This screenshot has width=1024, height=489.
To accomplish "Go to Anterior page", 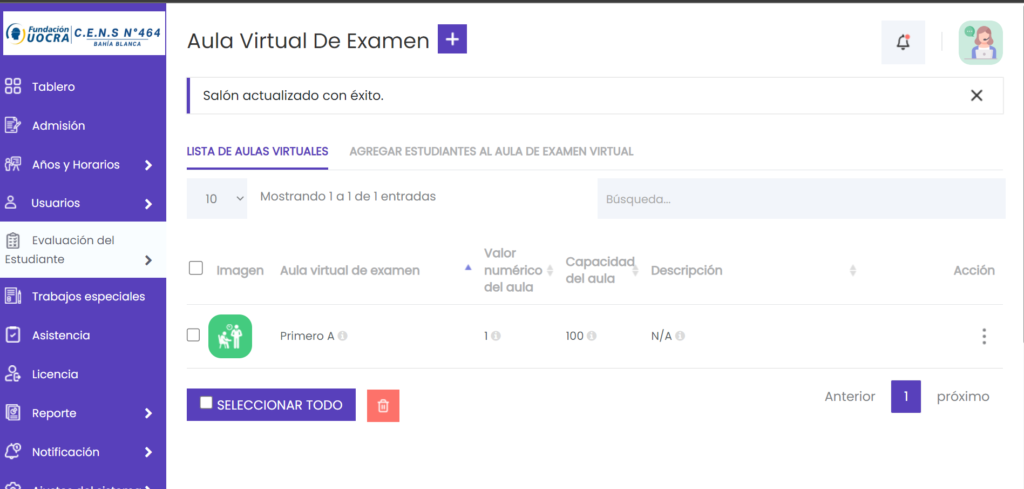I will pos(850,396).
